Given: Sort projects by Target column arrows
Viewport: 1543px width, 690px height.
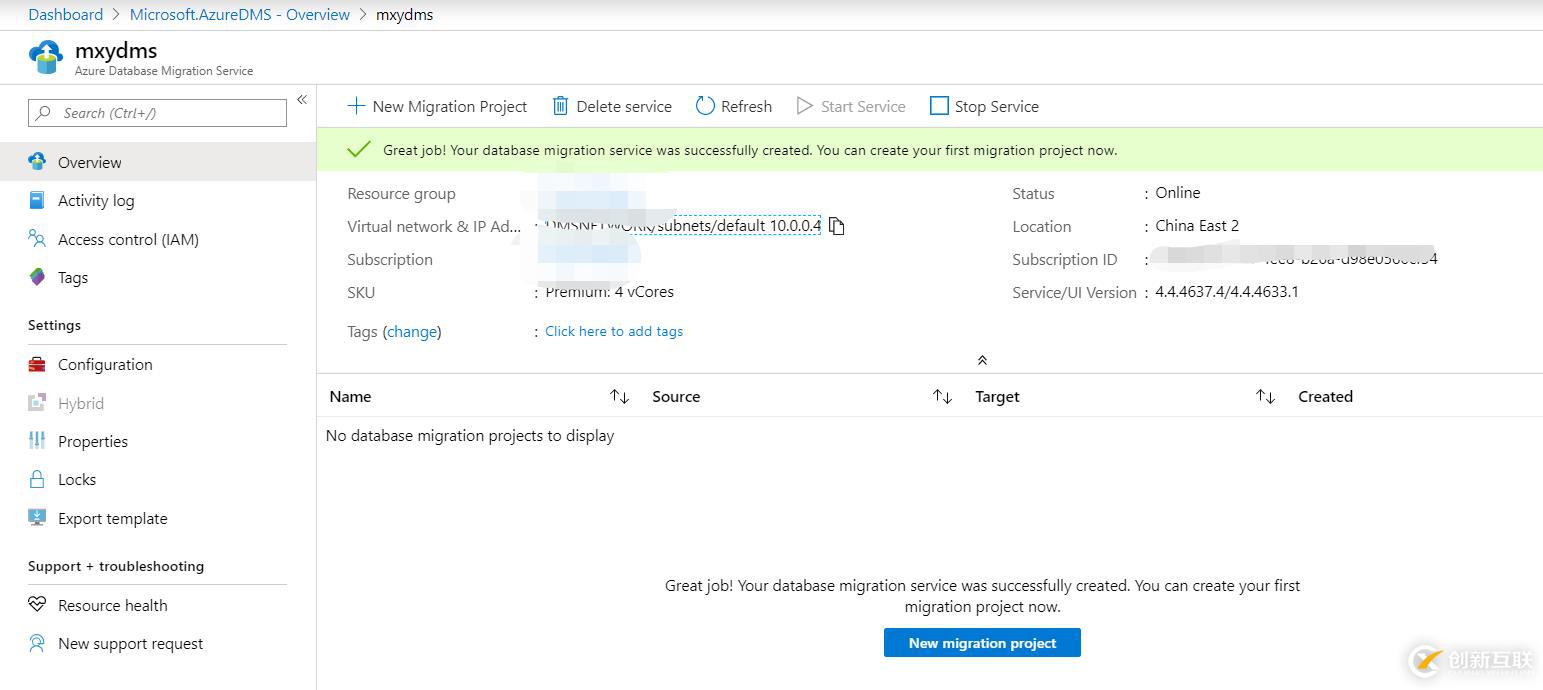Looking at the screenshot, I should click(x=1265, y=397).
